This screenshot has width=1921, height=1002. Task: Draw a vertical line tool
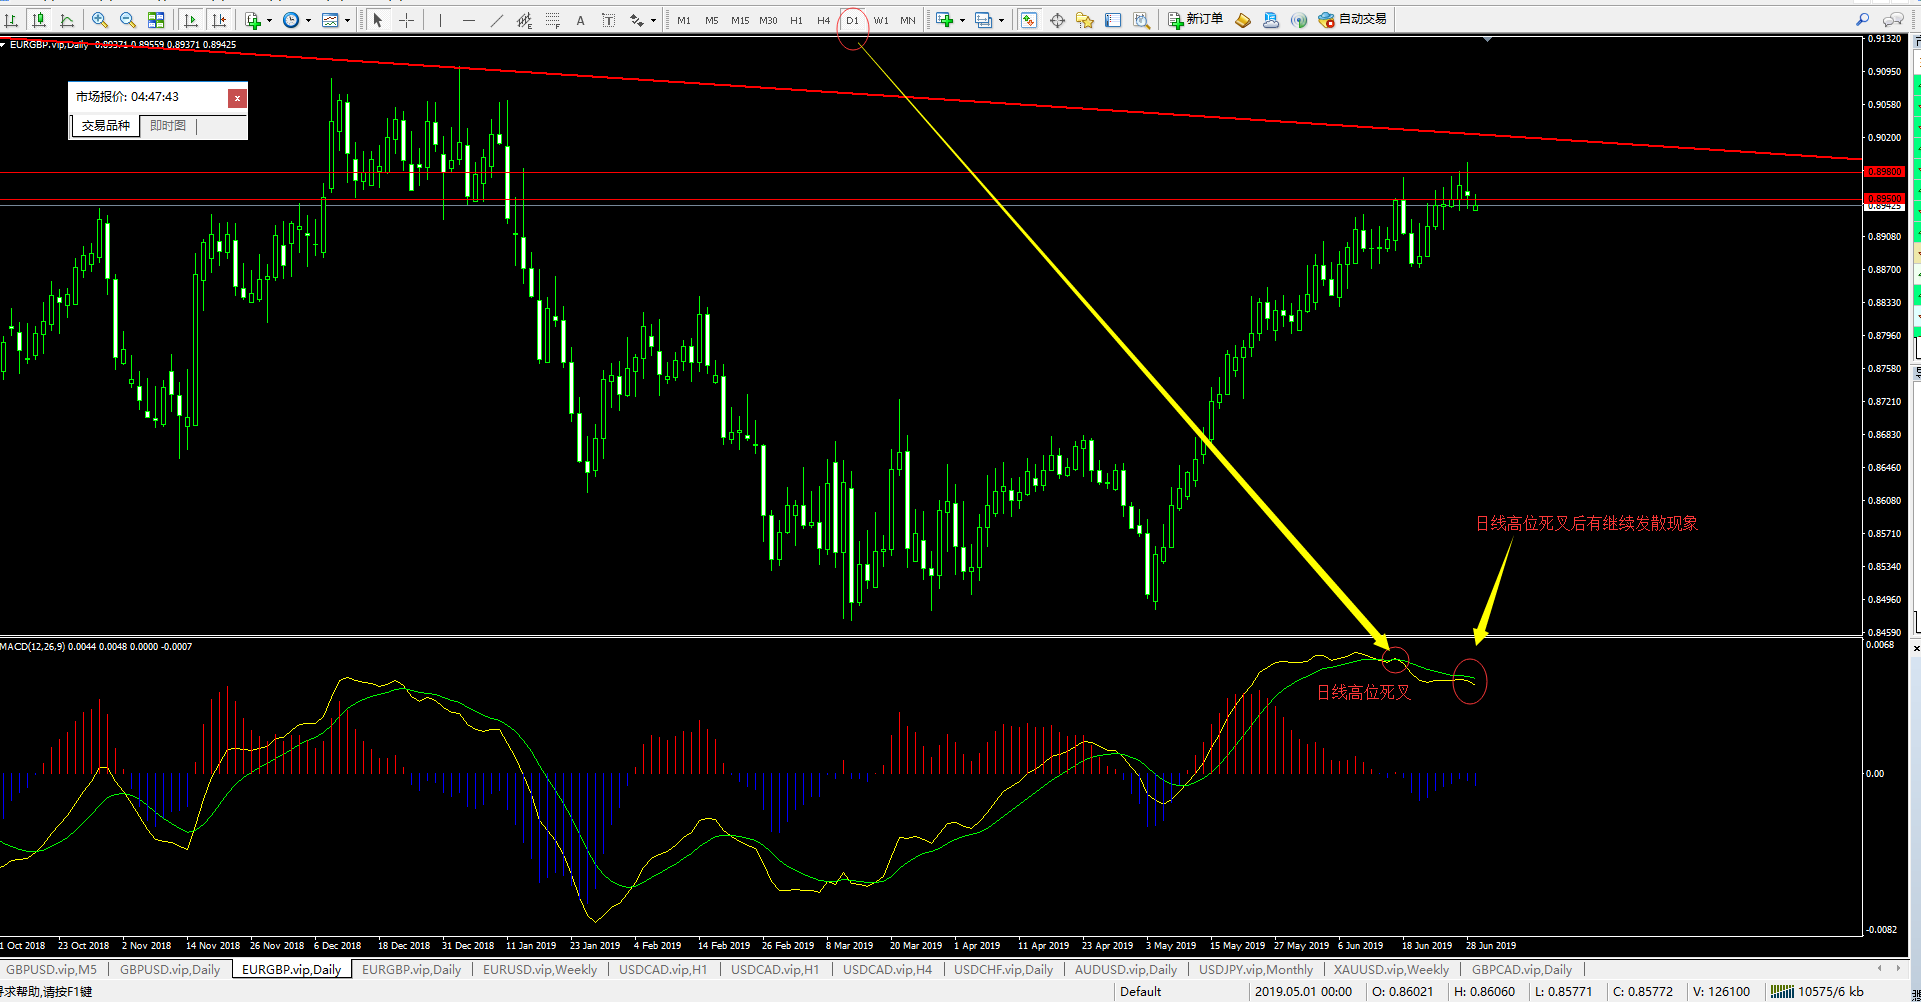pos(440,20)
